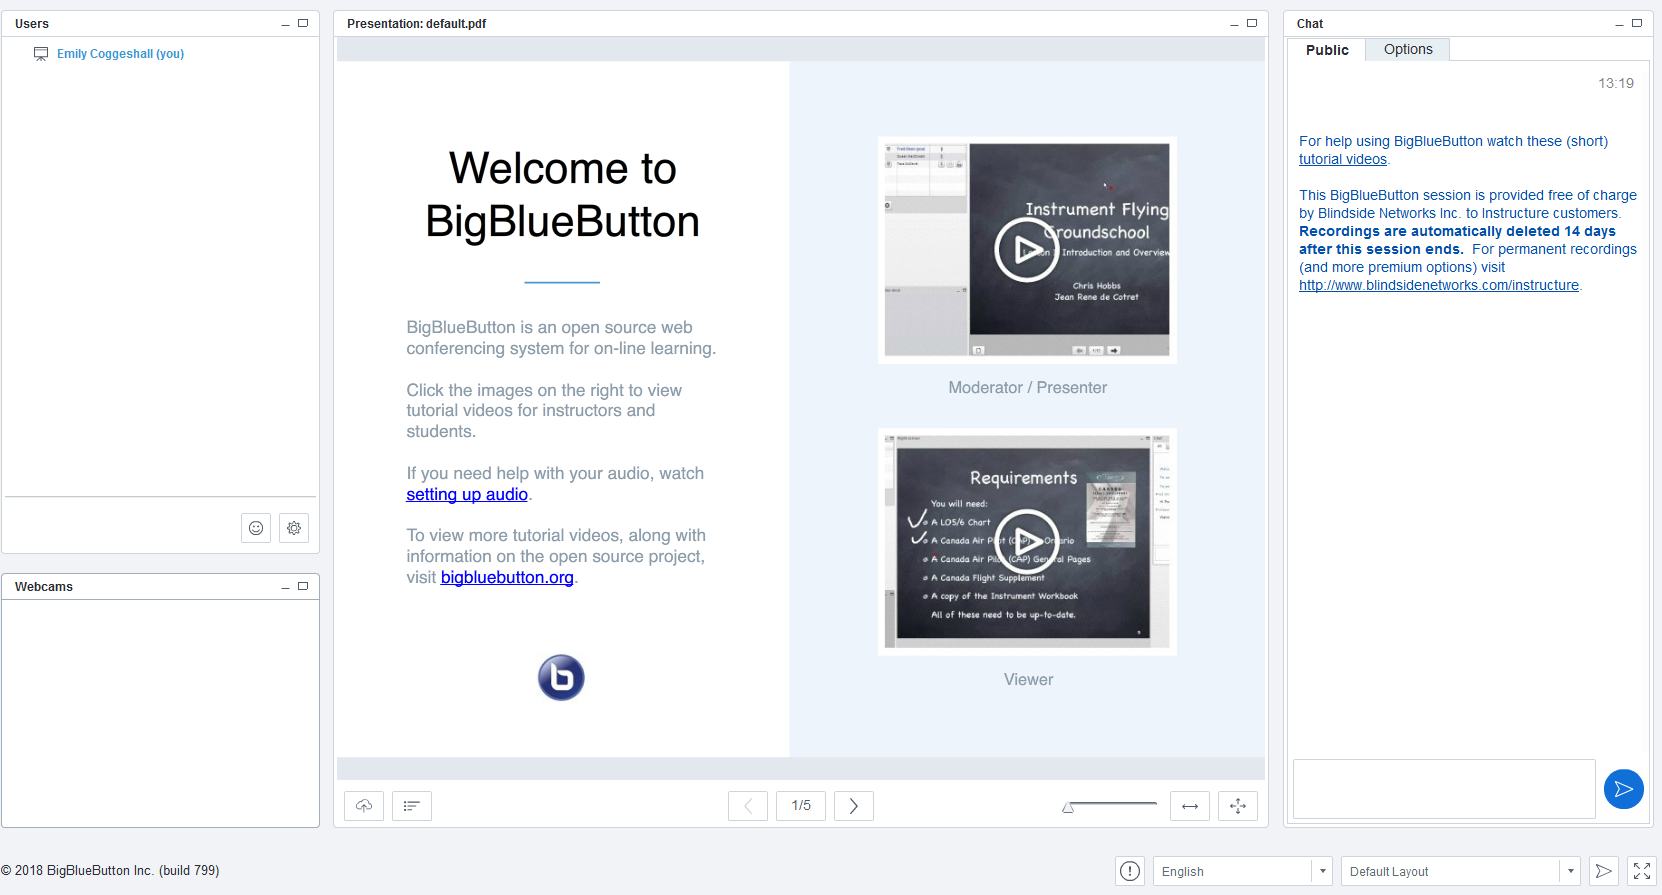This screenshot has width=1662, height=895.
Task: Click the paper-plane layout button in the footer
Action: click(1603, 871)
